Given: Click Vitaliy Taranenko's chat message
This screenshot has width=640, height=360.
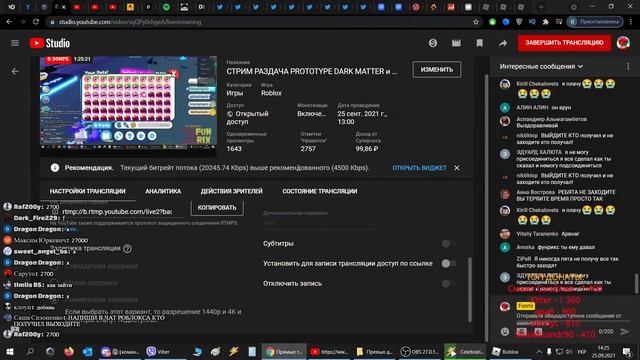Looking at the screenshot, I should point(548,234).
